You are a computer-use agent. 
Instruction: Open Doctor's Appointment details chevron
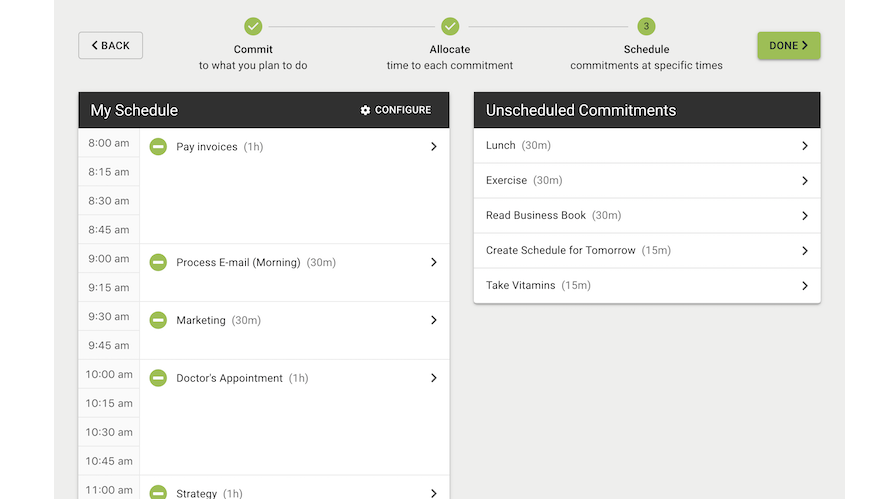click(433, 378)
